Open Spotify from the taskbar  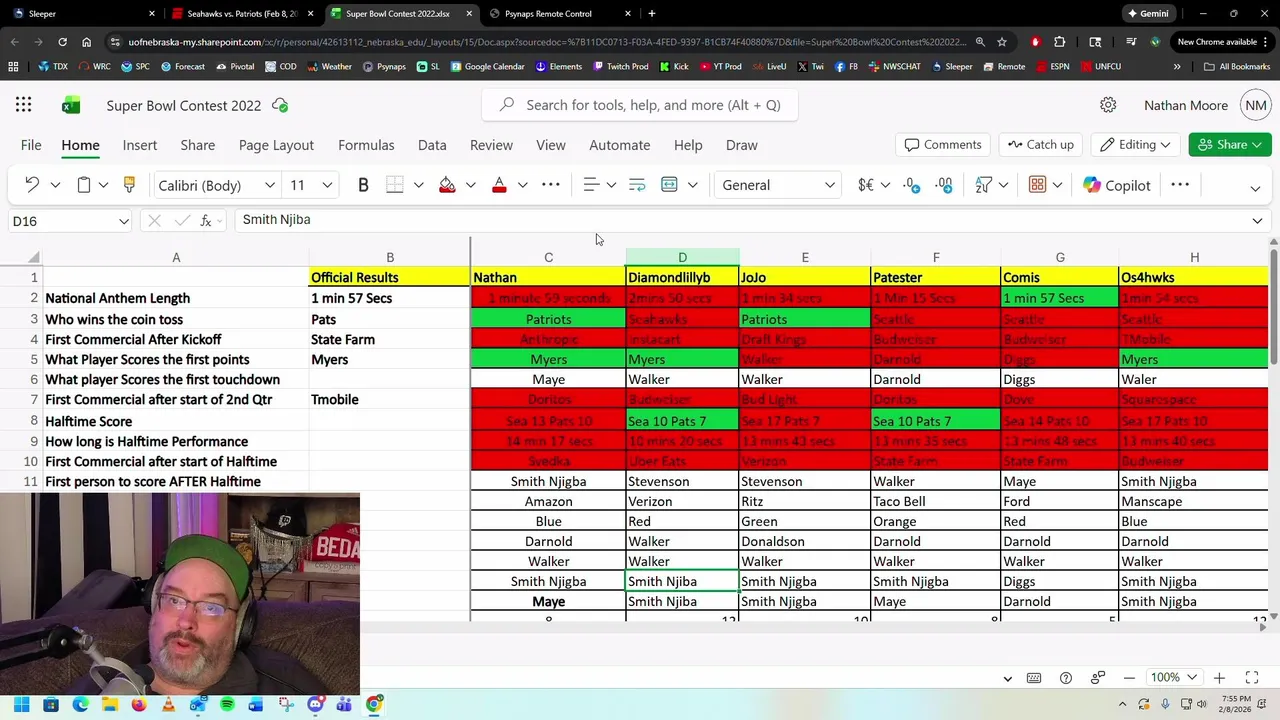click(x=227, y=705)
